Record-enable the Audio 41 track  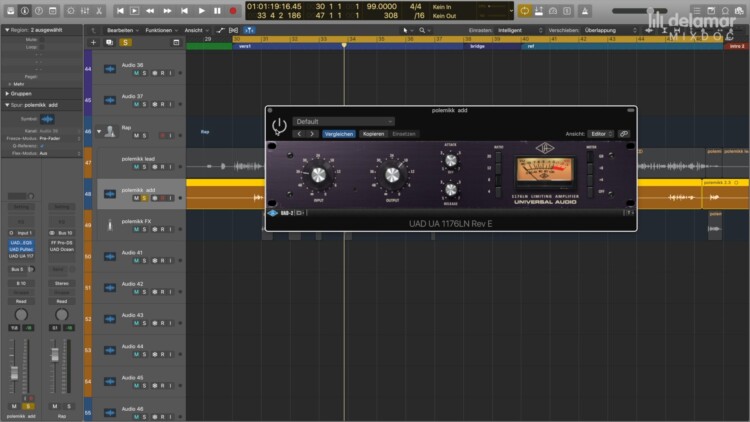point(163,261)
